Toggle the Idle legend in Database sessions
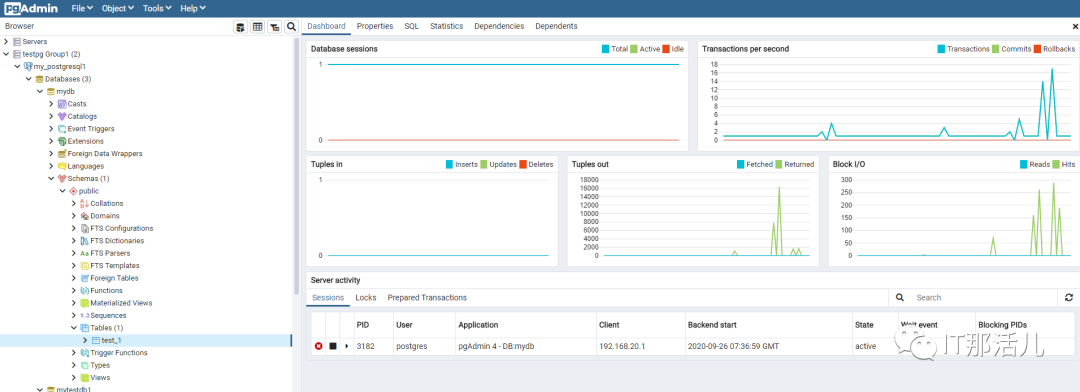The width and height of the screenshot is (1080, 392). tap(673, 49)
